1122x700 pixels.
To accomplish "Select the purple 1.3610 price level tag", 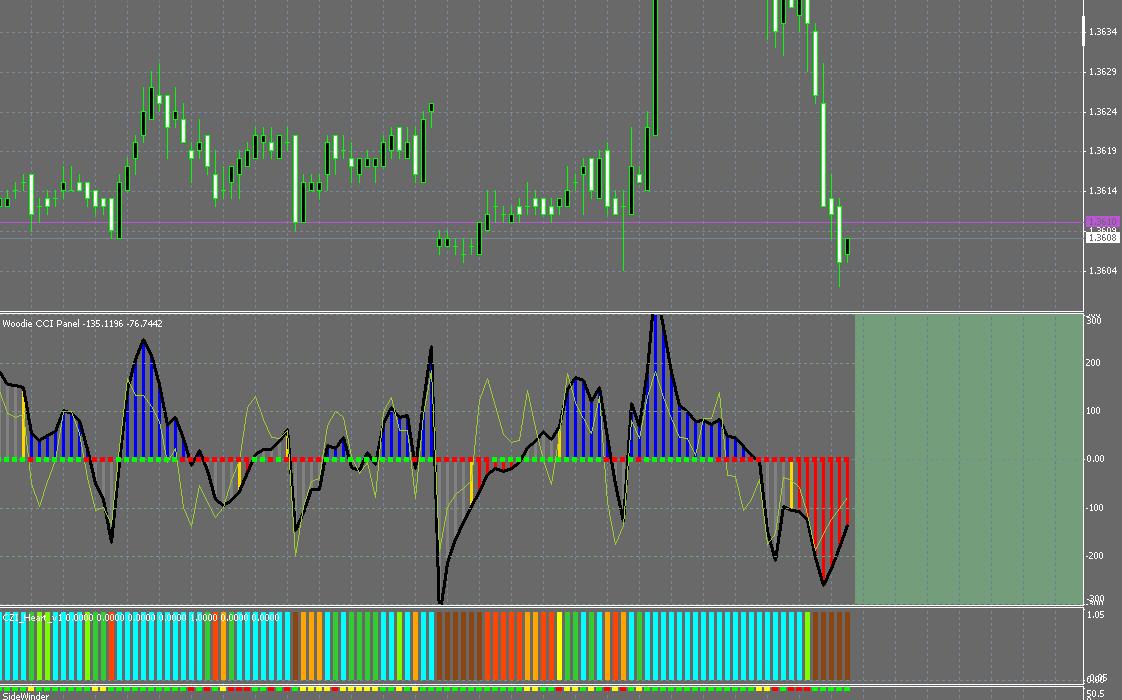I will click(x=1102, y=222).
